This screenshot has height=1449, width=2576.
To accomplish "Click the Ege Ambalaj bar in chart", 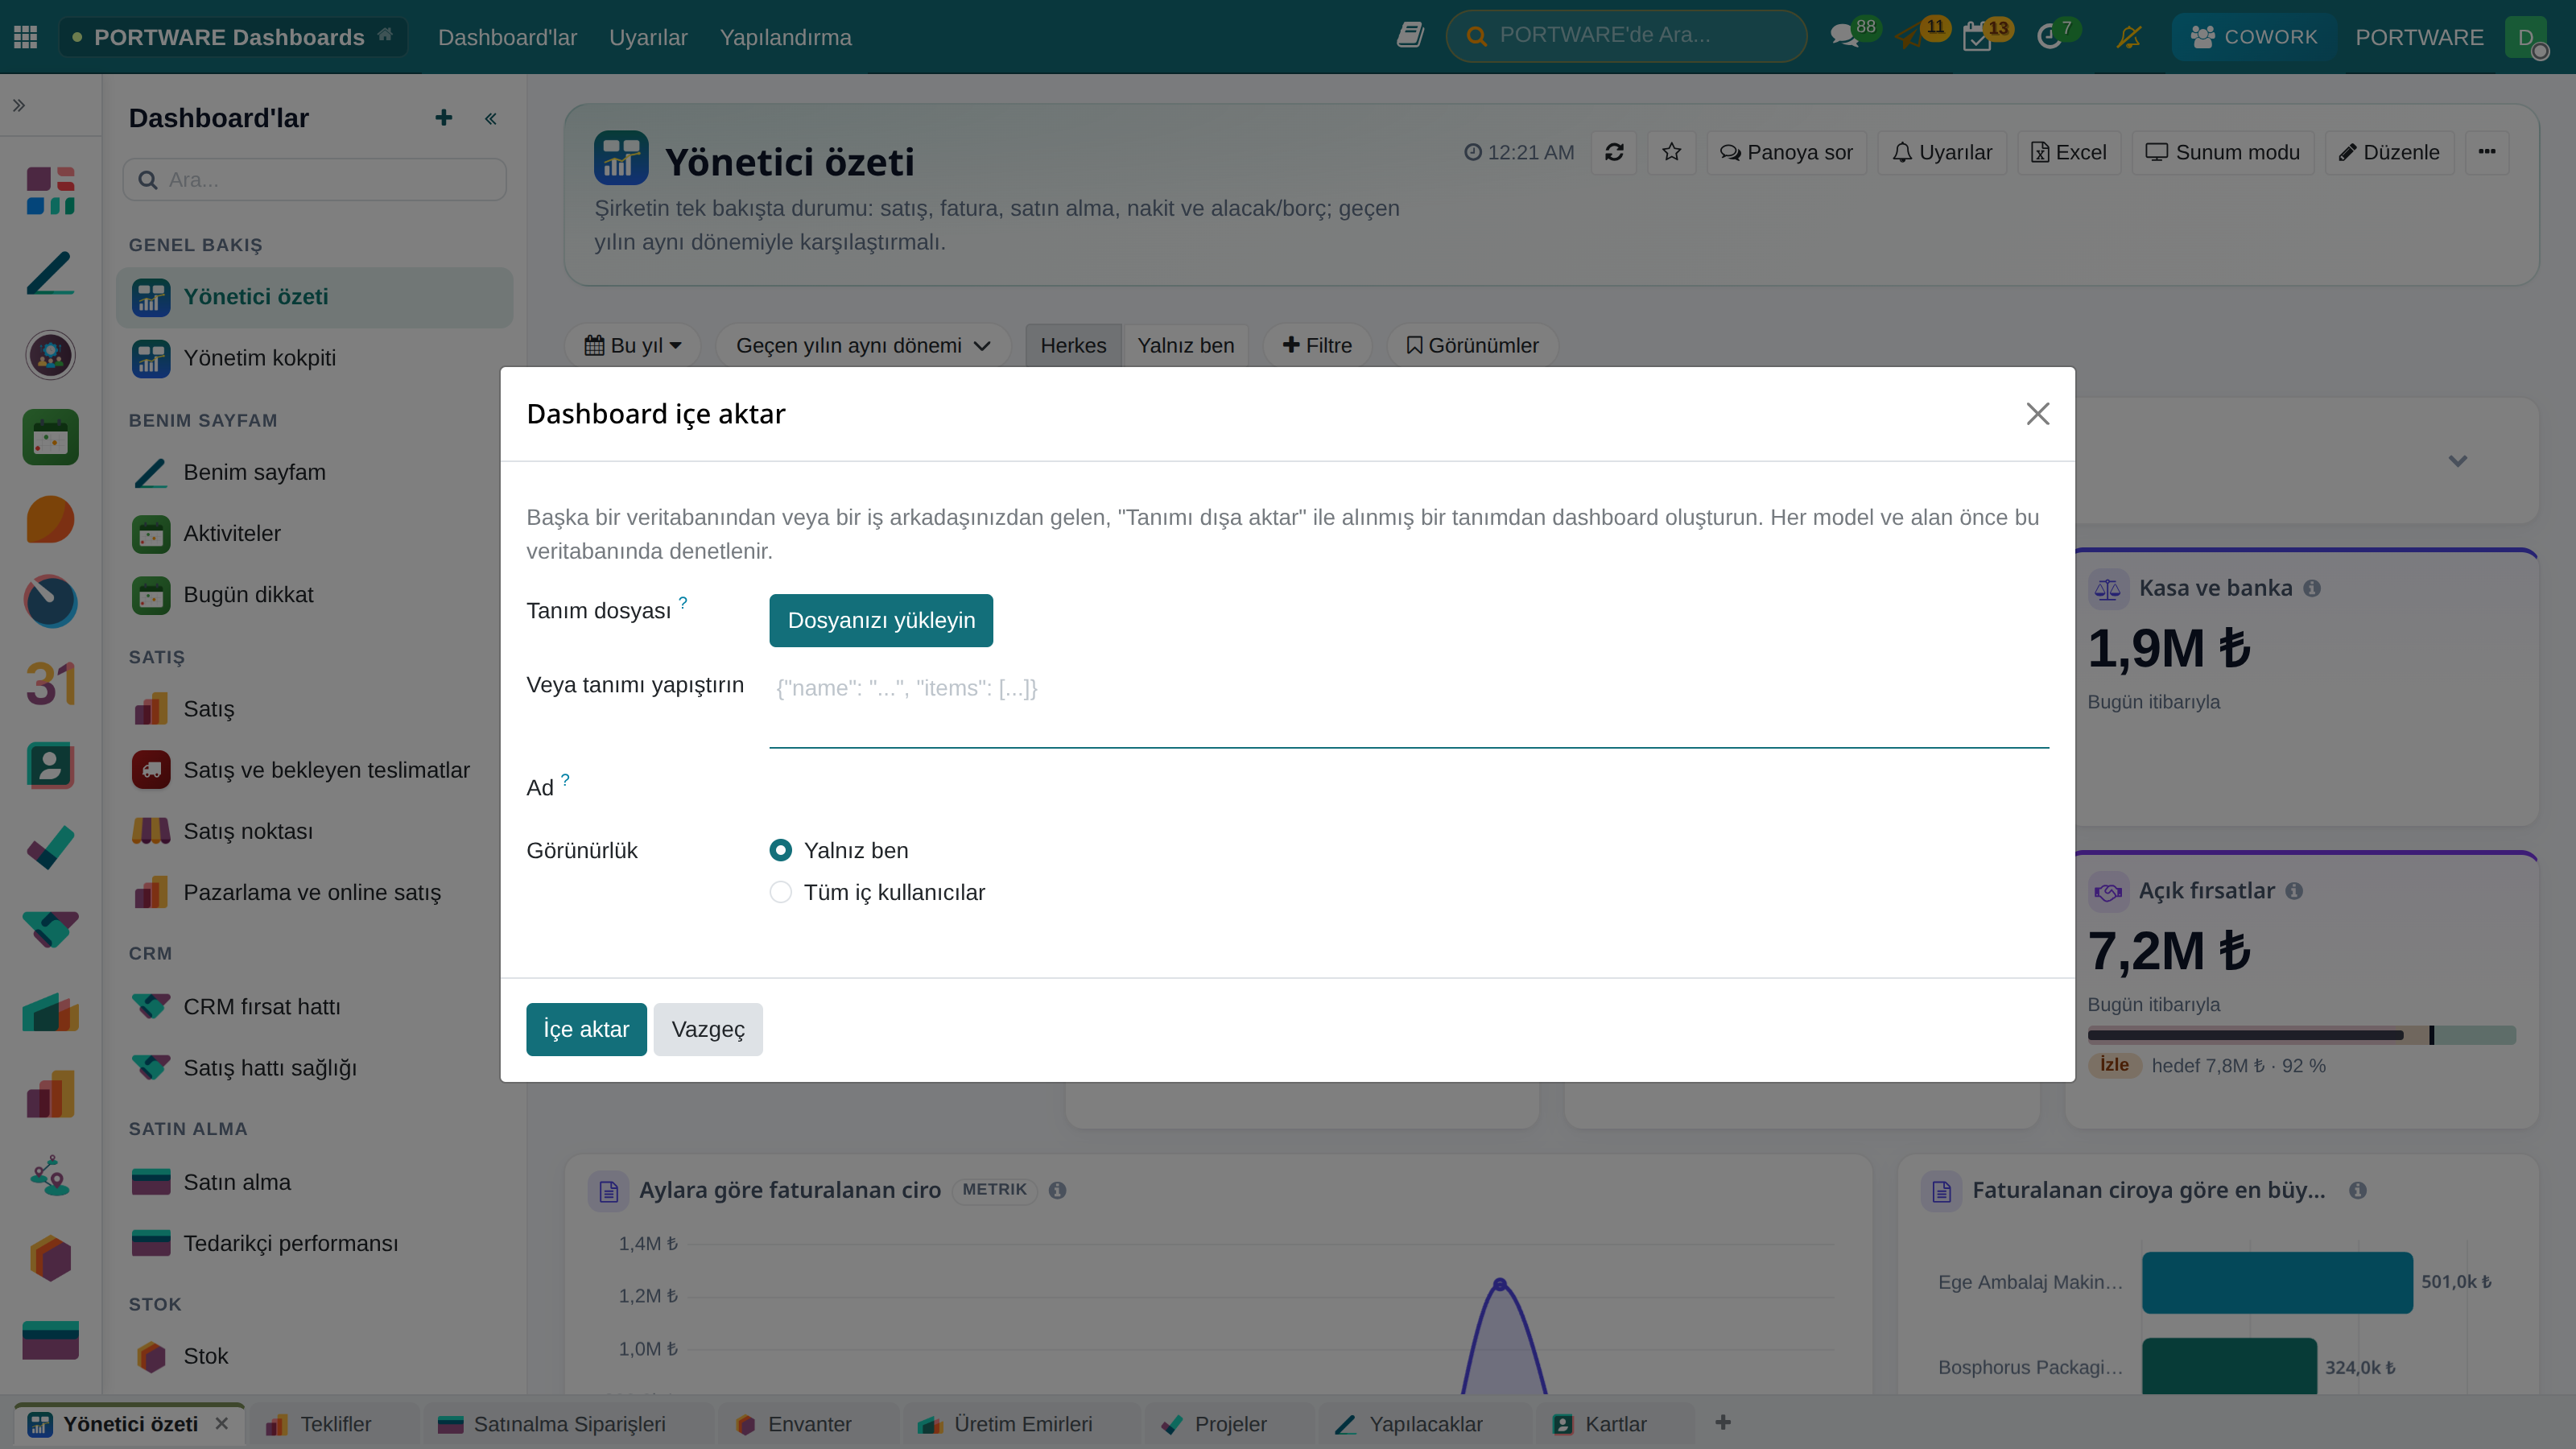I will 2277,1283.
